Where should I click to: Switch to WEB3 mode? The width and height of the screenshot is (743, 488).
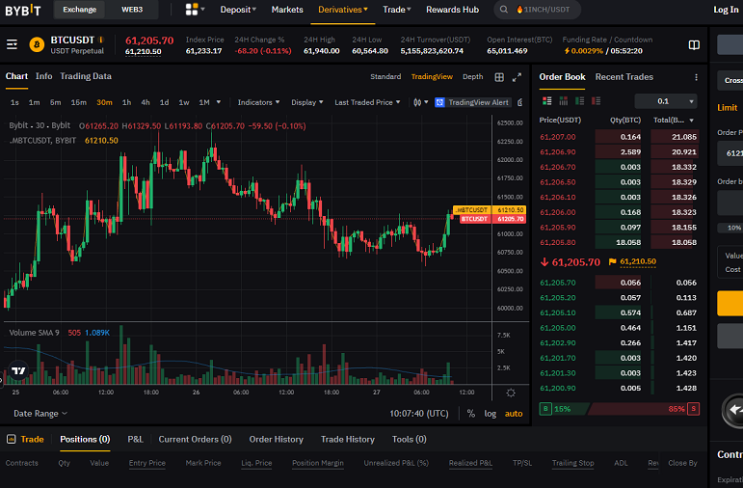132,9
